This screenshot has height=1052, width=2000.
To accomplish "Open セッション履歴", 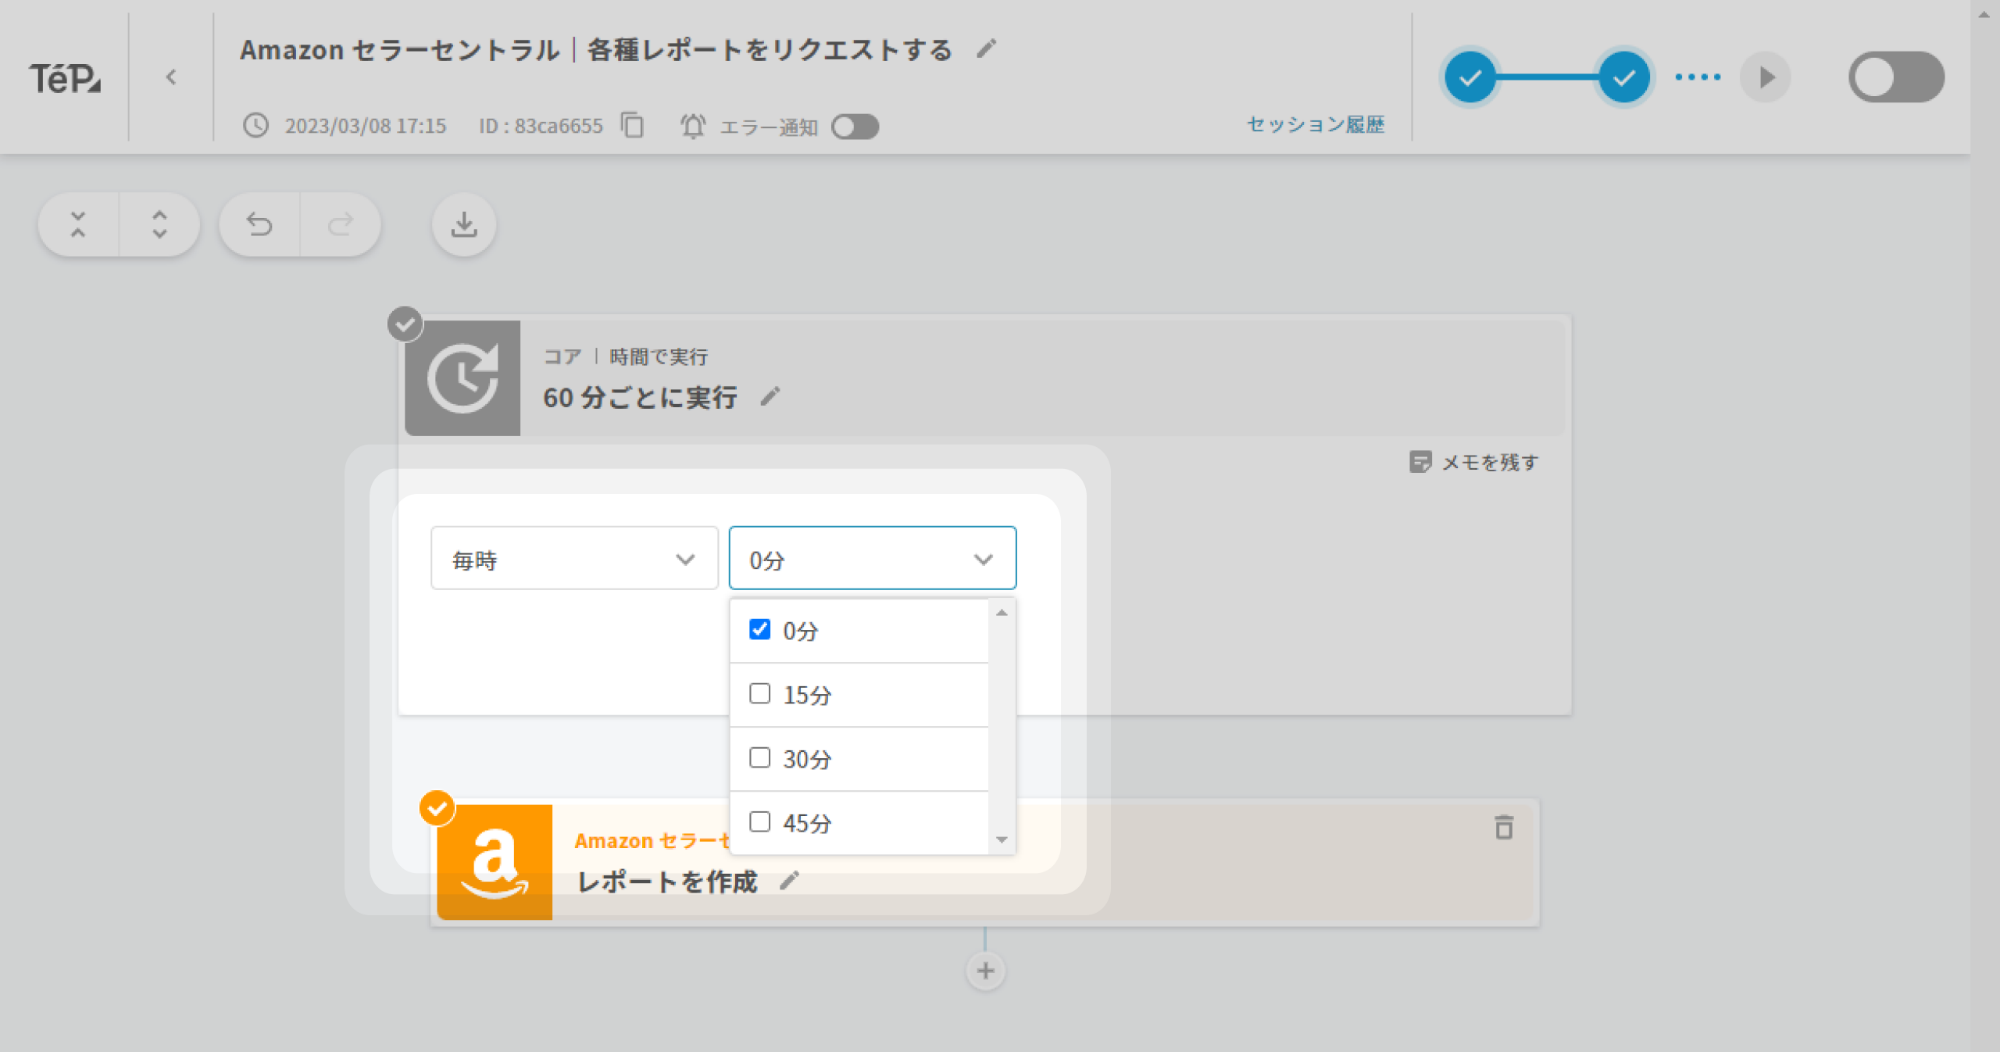I will [x=1315, y=124].
